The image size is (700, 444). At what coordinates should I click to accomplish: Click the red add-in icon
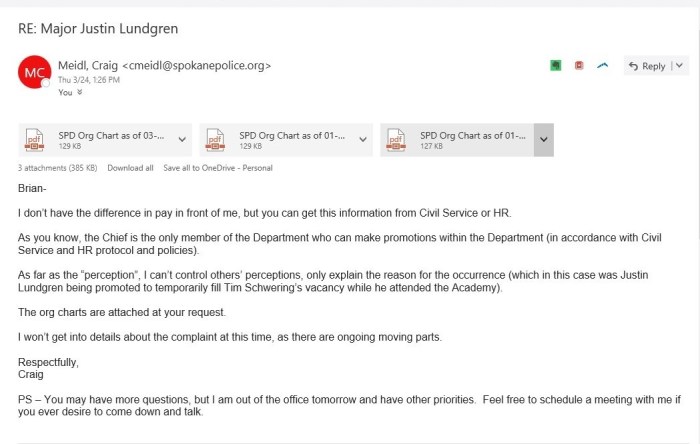point(579,65)
